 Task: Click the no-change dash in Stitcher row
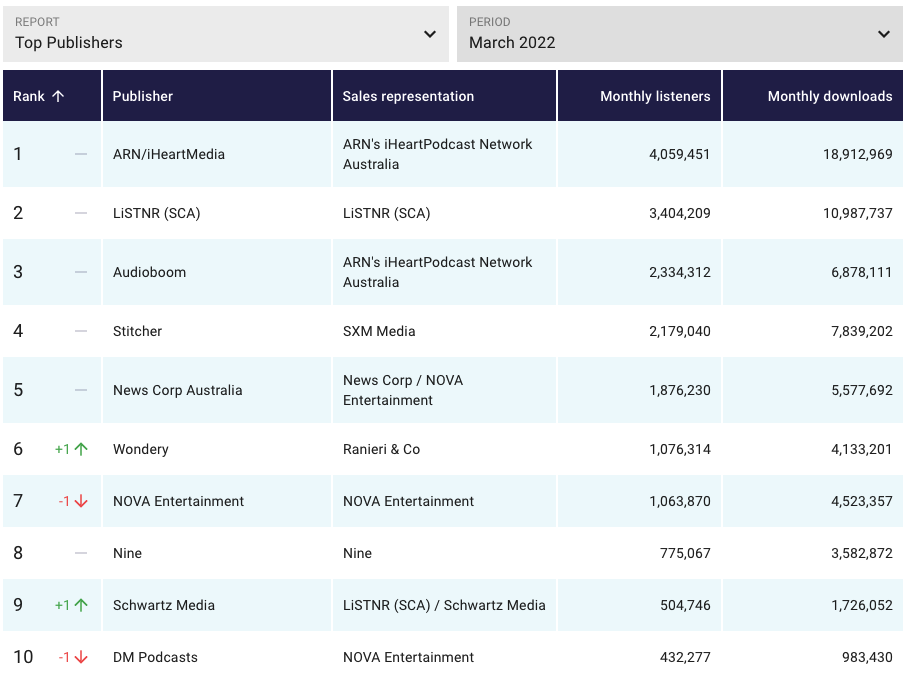[81, 331]
